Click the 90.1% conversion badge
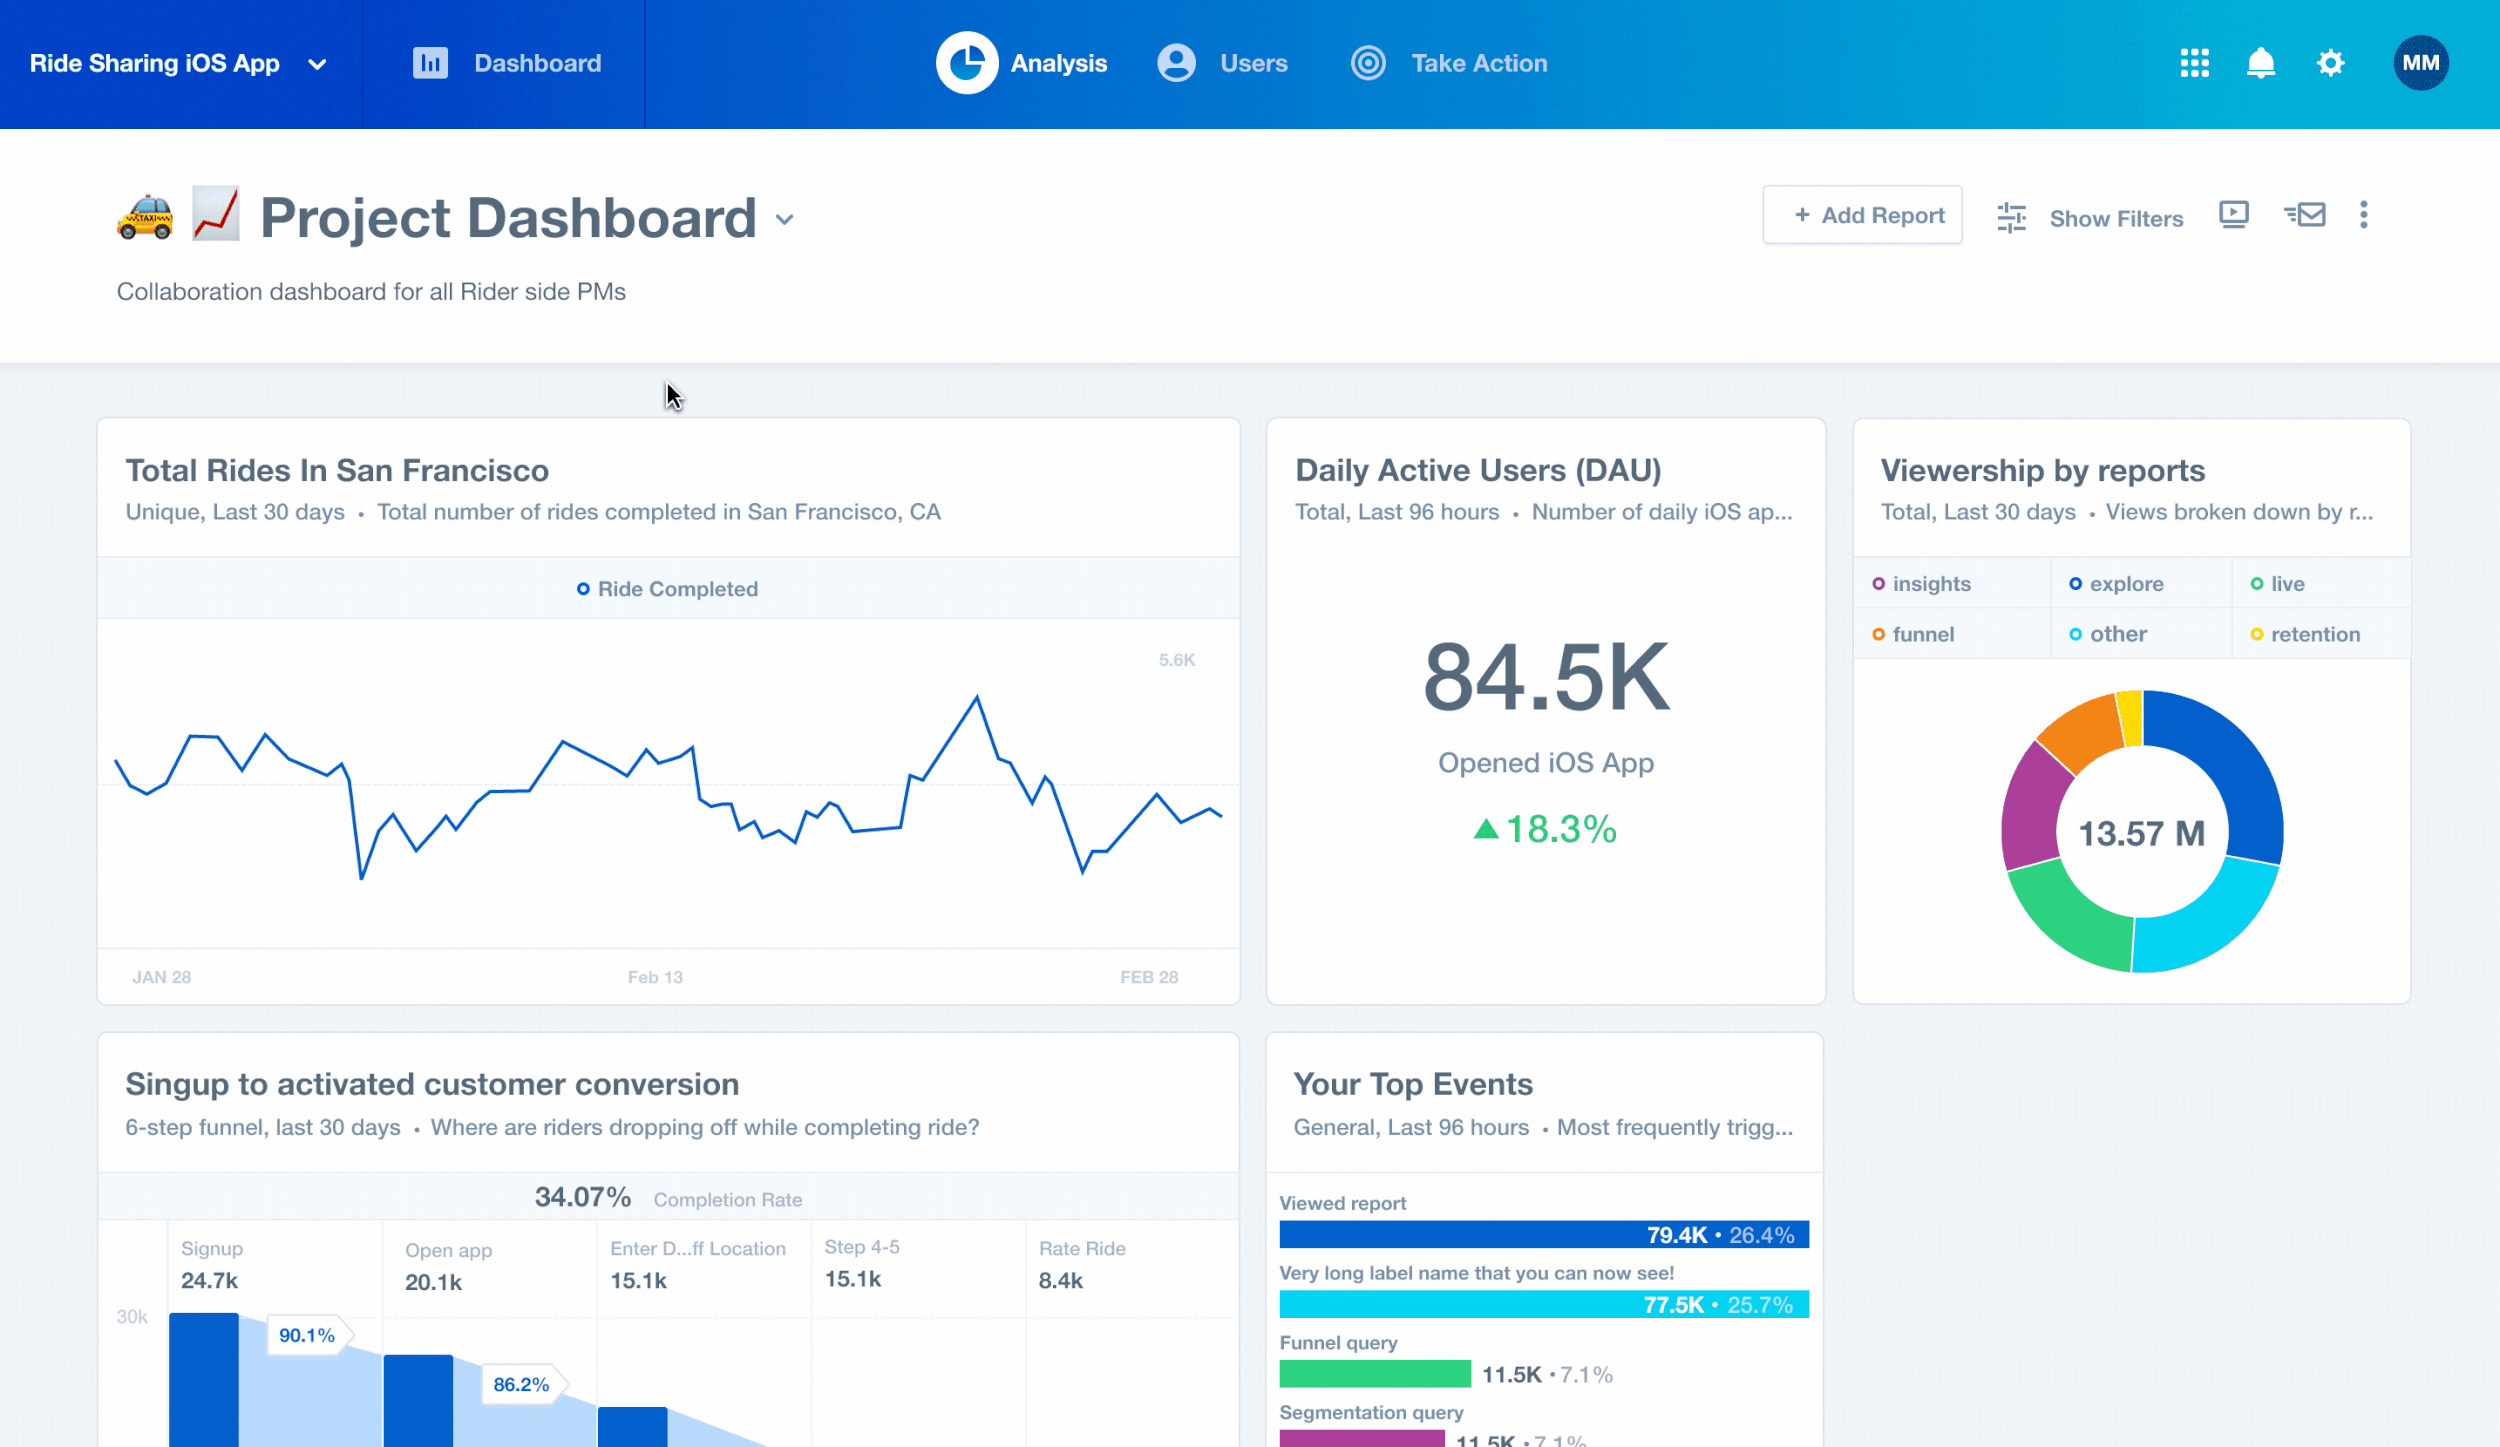2500x1447 pixels. [308, 1335]
